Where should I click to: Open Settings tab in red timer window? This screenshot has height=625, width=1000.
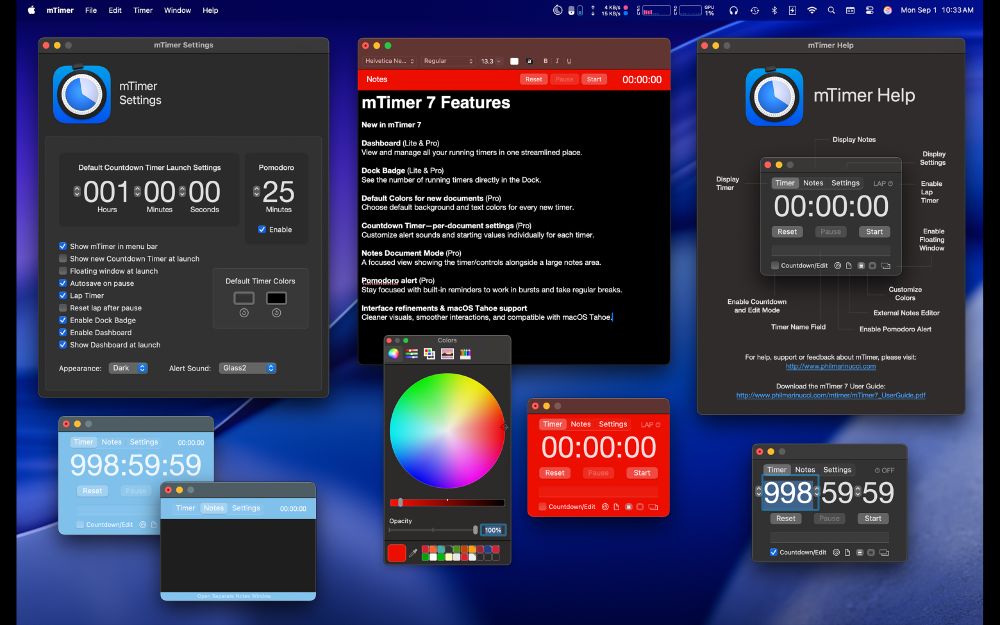613,424
